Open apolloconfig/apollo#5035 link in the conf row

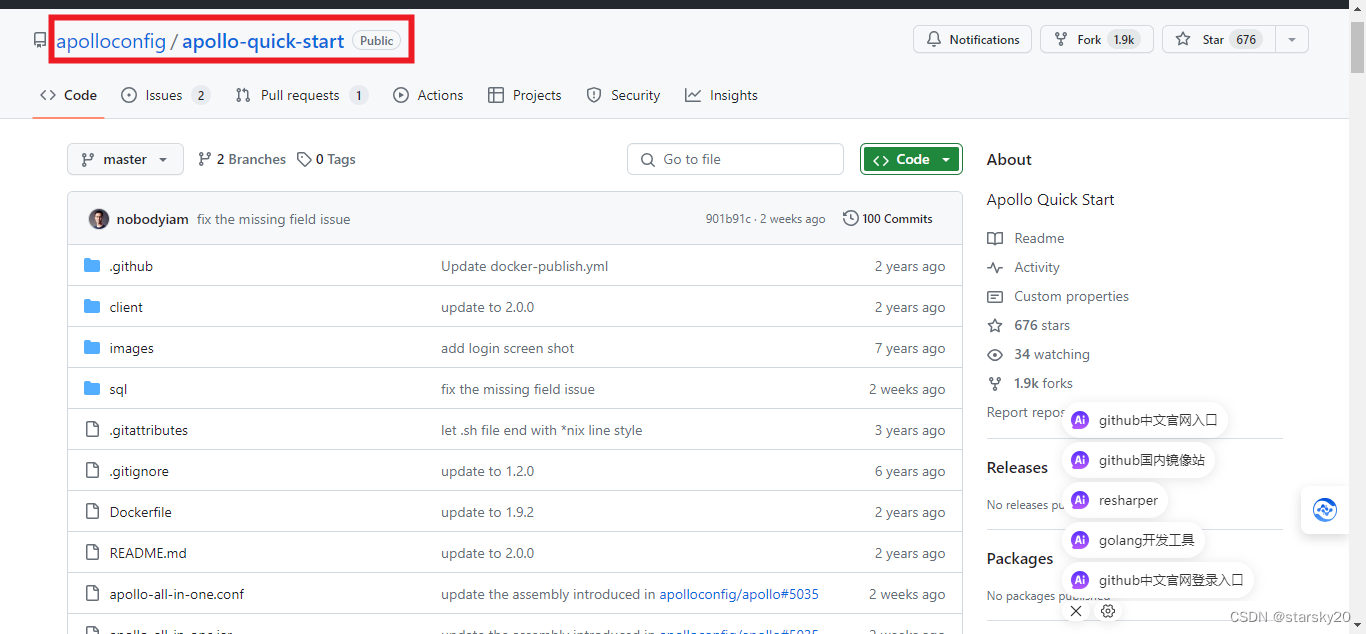pos(739,594)
